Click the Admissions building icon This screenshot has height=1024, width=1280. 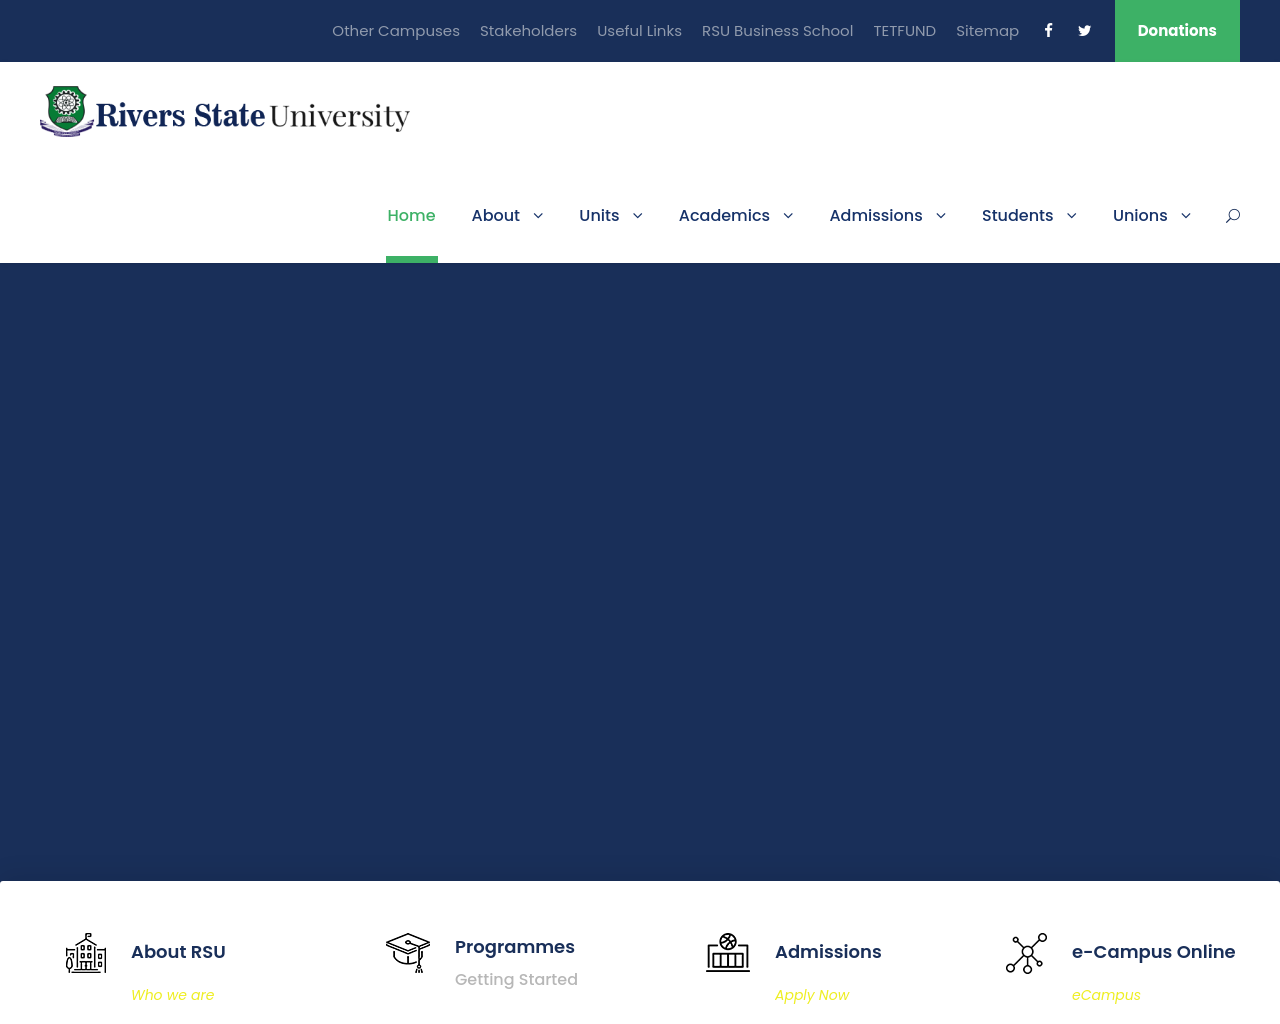click(728, 953)
